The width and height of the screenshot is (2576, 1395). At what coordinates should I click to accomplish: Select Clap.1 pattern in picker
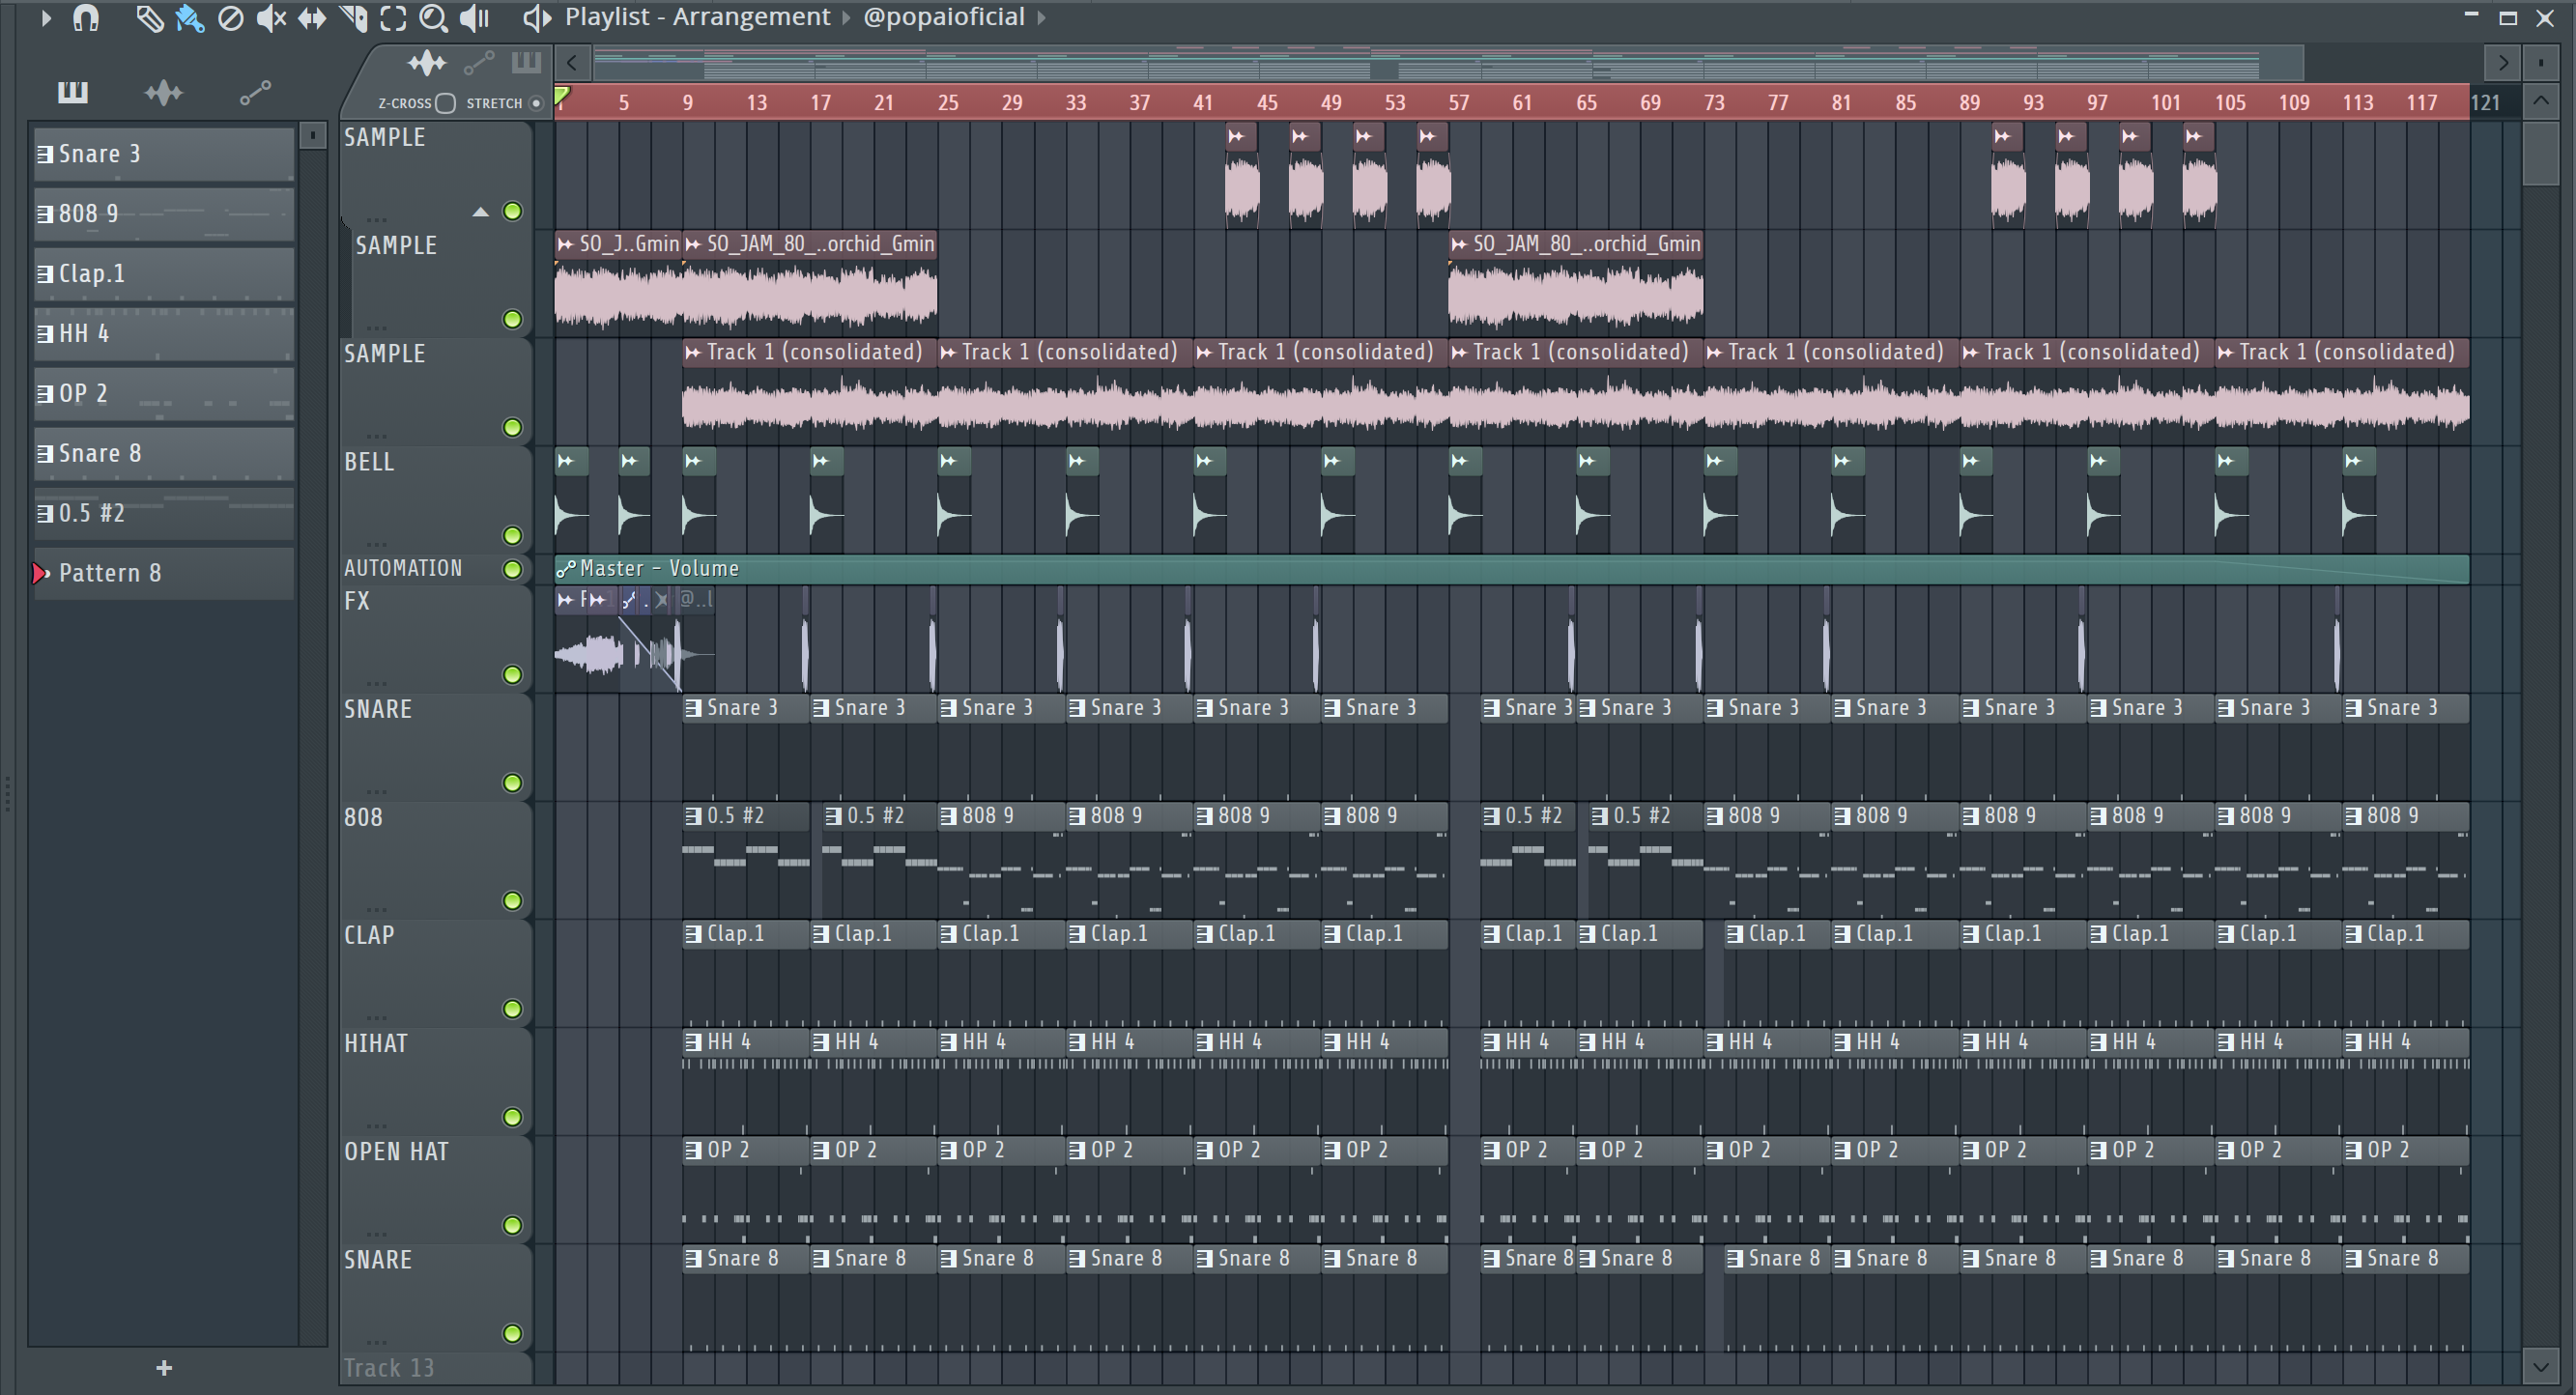click(x=164, y=274)
